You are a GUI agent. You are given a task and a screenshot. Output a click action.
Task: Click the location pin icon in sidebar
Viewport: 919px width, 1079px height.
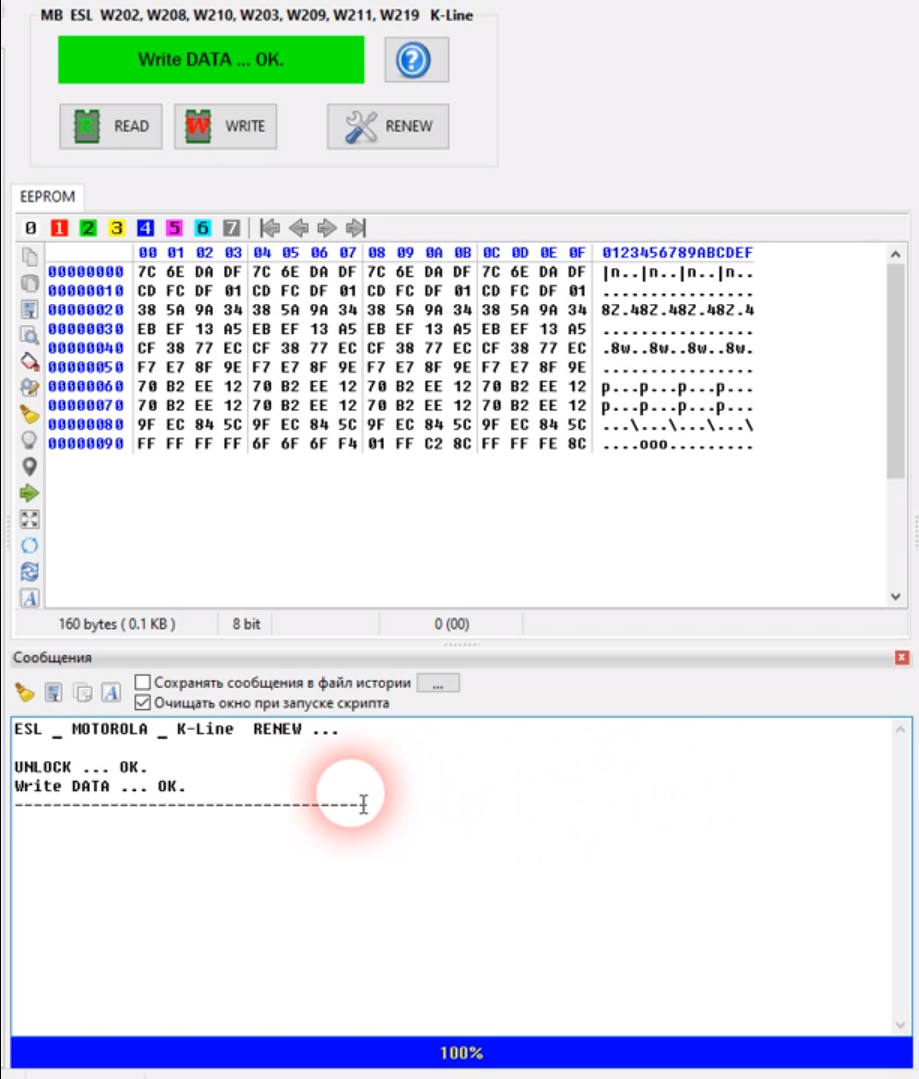[30, 466]
